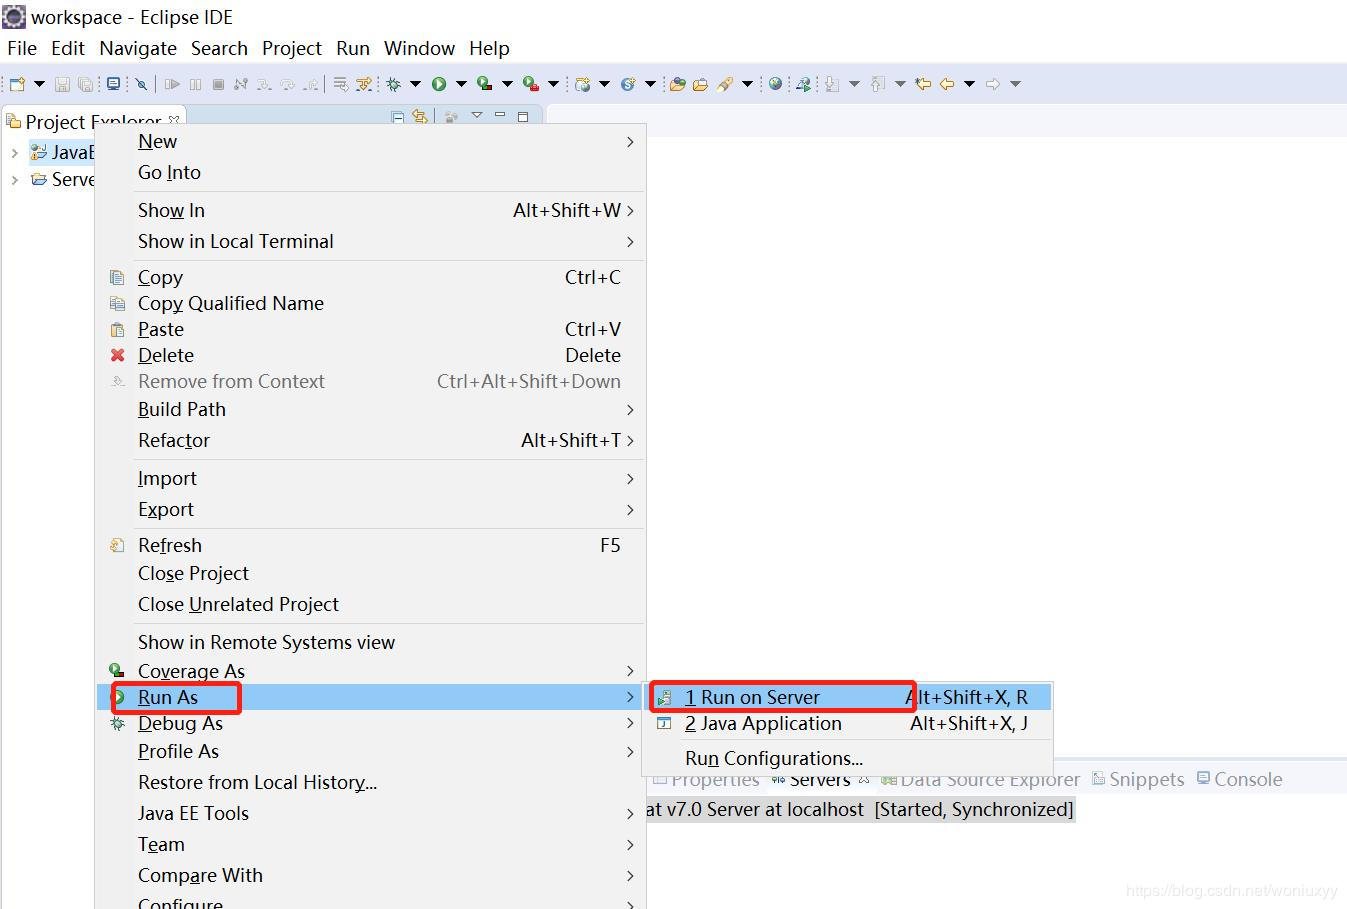The image size is (1347, 909).
Task: Click Last Edit Location arrow icon
Action: click(x=923, y=84)
